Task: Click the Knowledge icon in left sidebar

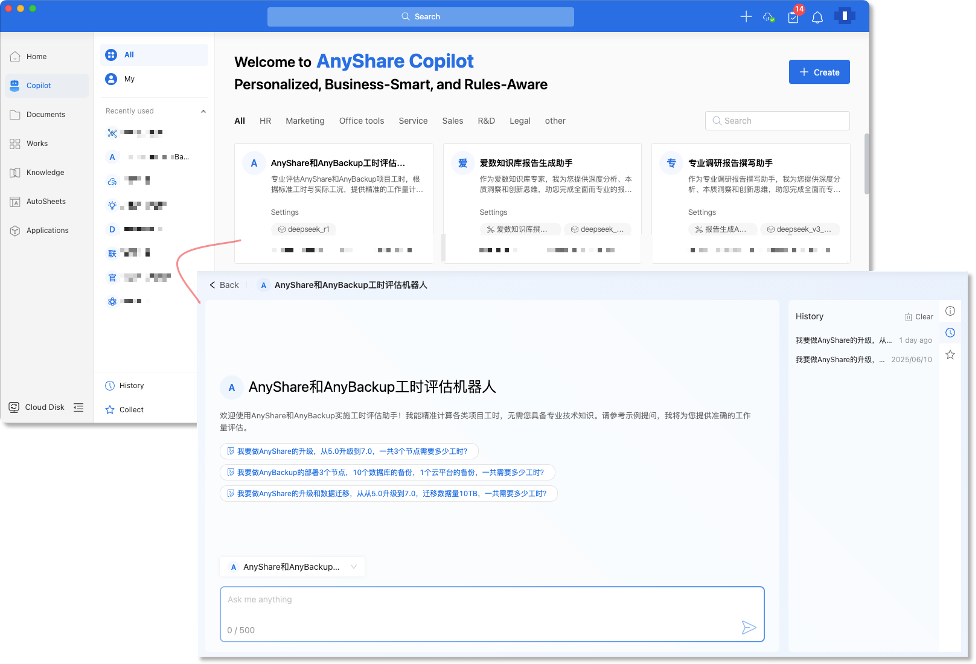Action: click(15, 173)
